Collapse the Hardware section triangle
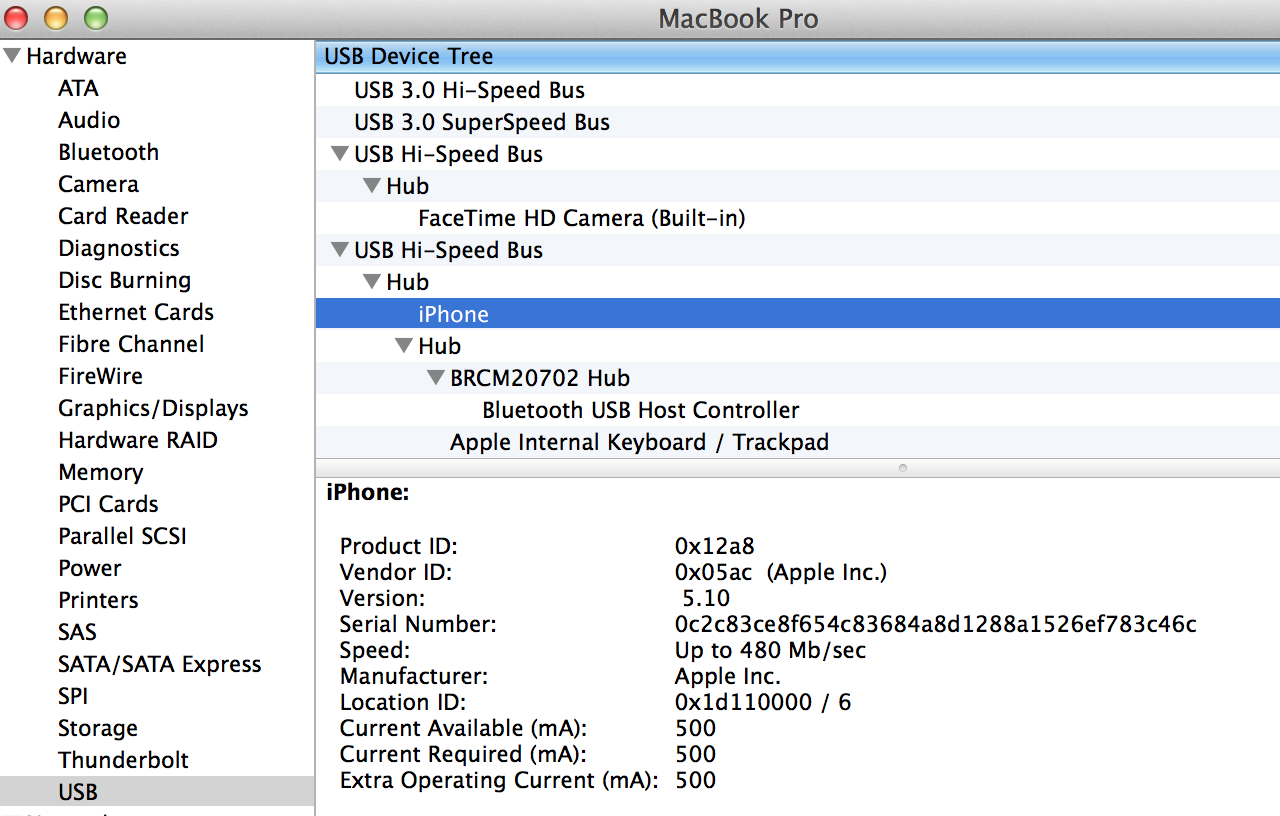This screenshot has width=1280, height=816. coord(12,56)
